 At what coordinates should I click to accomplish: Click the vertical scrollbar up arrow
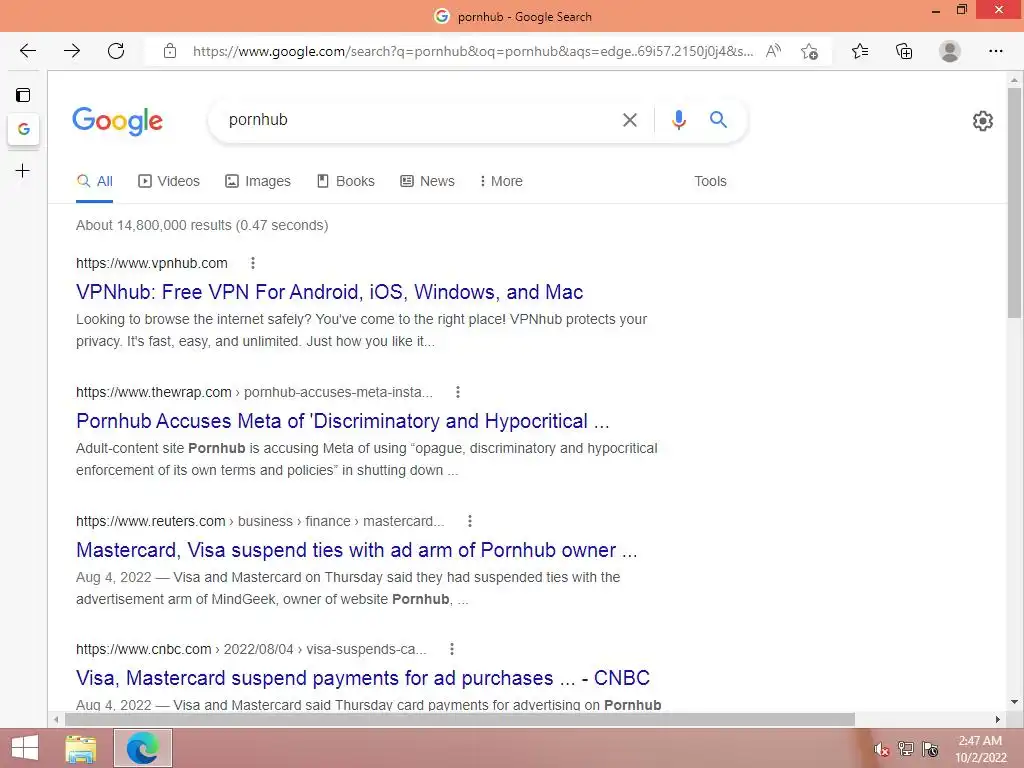click(x=1014, y=81)
